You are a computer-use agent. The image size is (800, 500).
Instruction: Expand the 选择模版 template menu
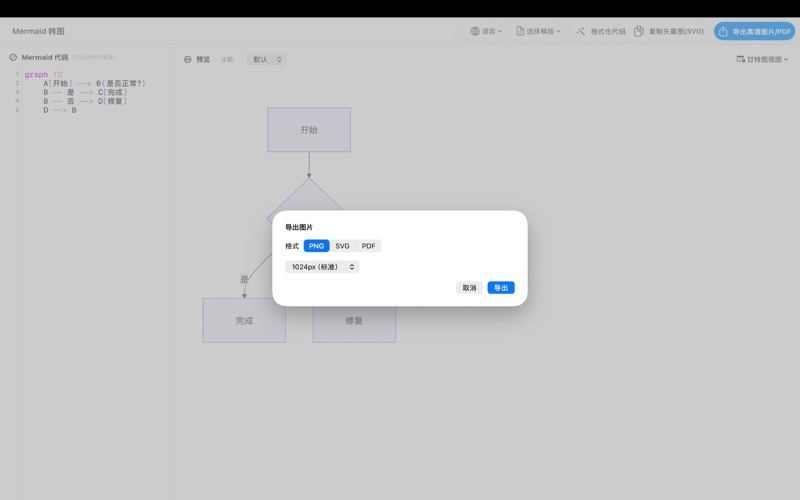tap(538, 31)
